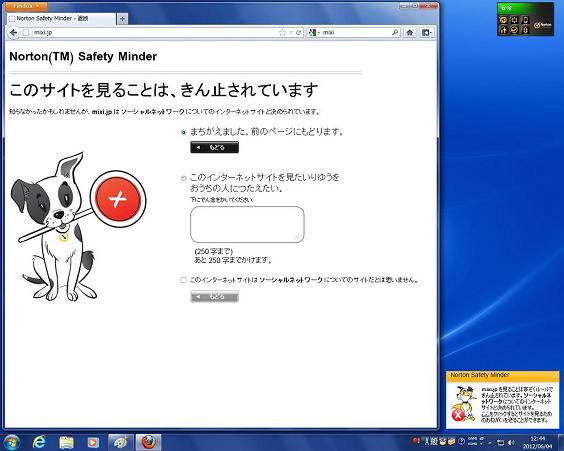This screenshot has height=451, width=564.
Task: Go to home page icon
Action: 410,33
